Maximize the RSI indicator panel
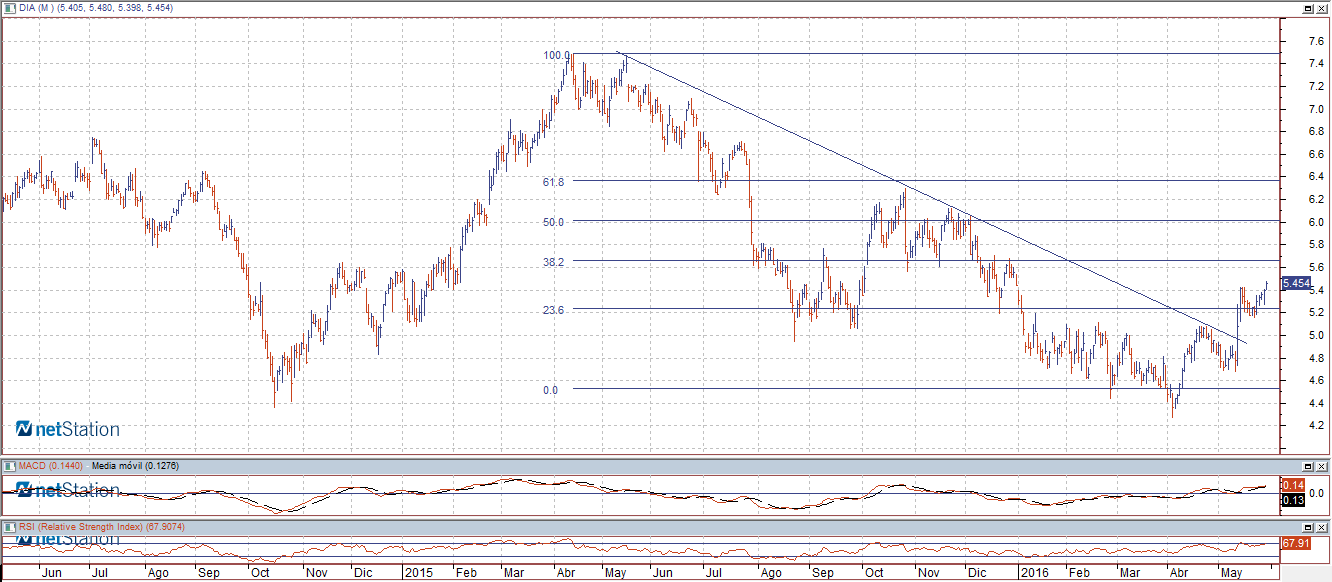This screenshot has height=582, width=1332. (x=1307, y=527)
